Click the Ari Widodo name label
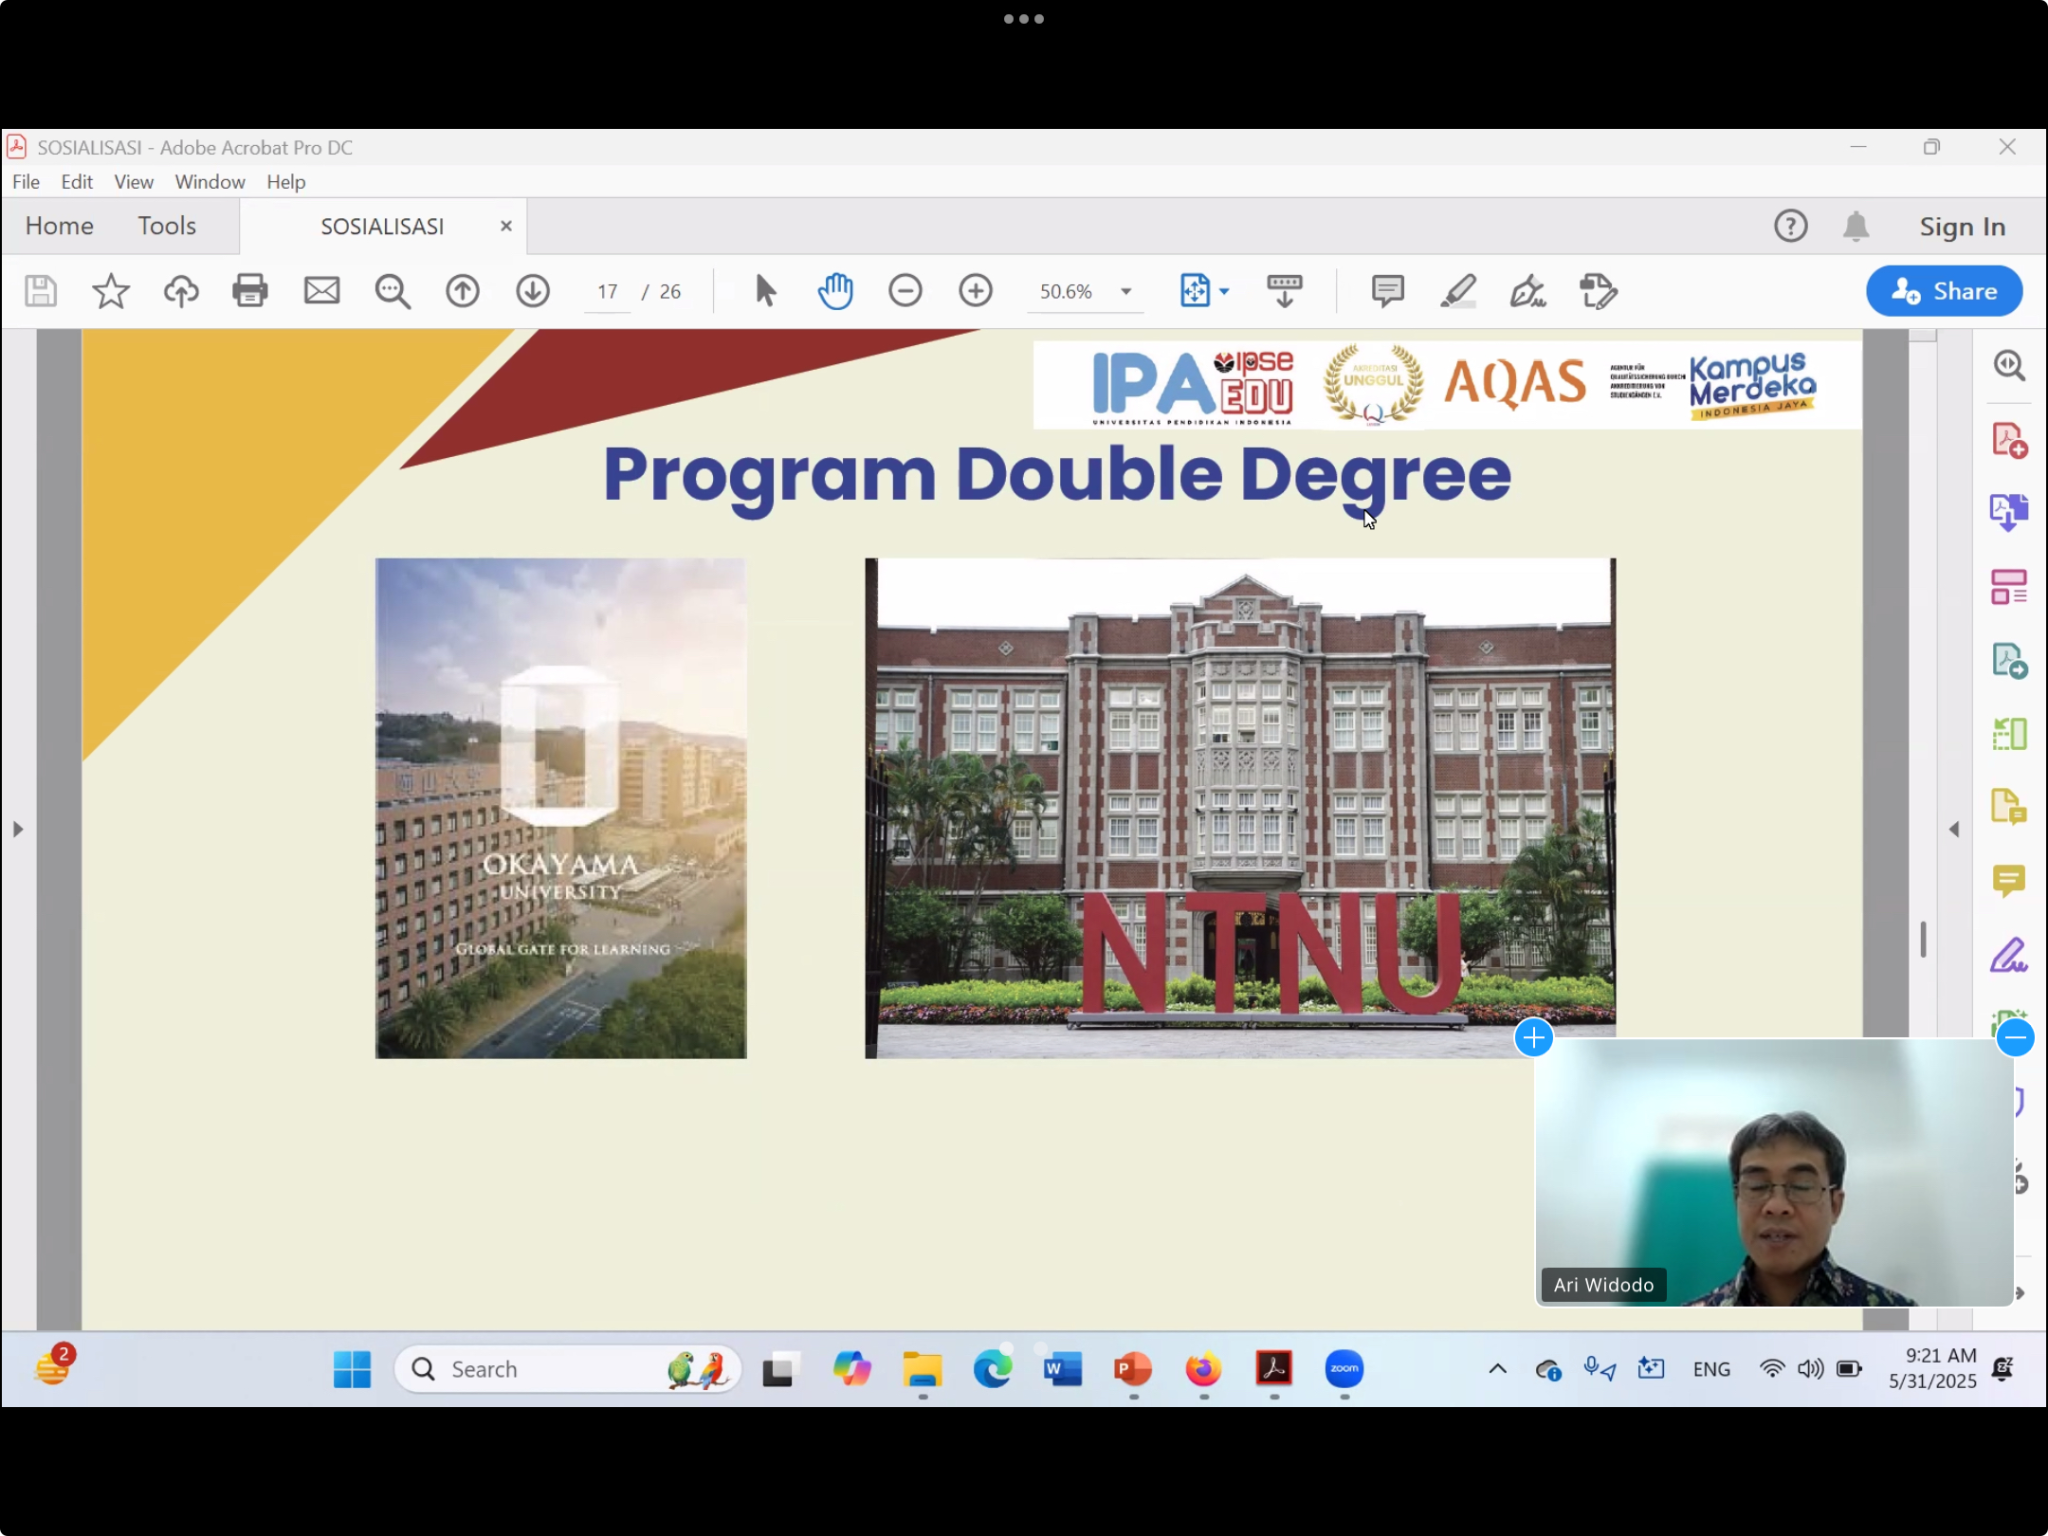 [x=1603, y=1285]
